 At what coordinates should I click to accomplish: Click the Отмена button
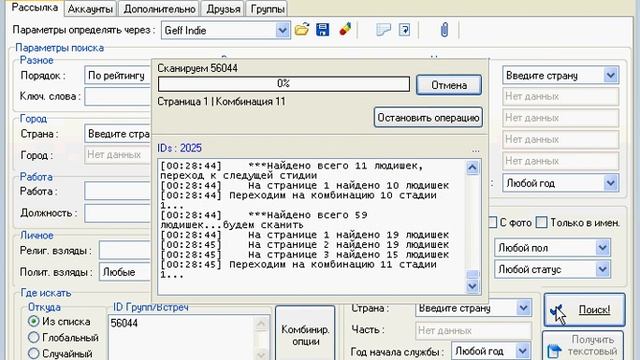(x=449, y=85)
